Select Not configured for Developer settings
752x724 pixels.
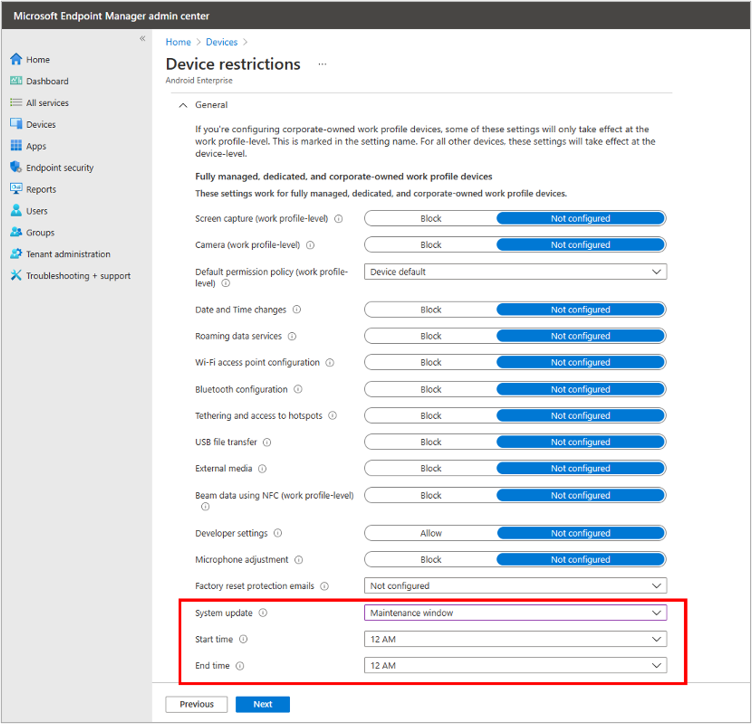click(581, 533)
